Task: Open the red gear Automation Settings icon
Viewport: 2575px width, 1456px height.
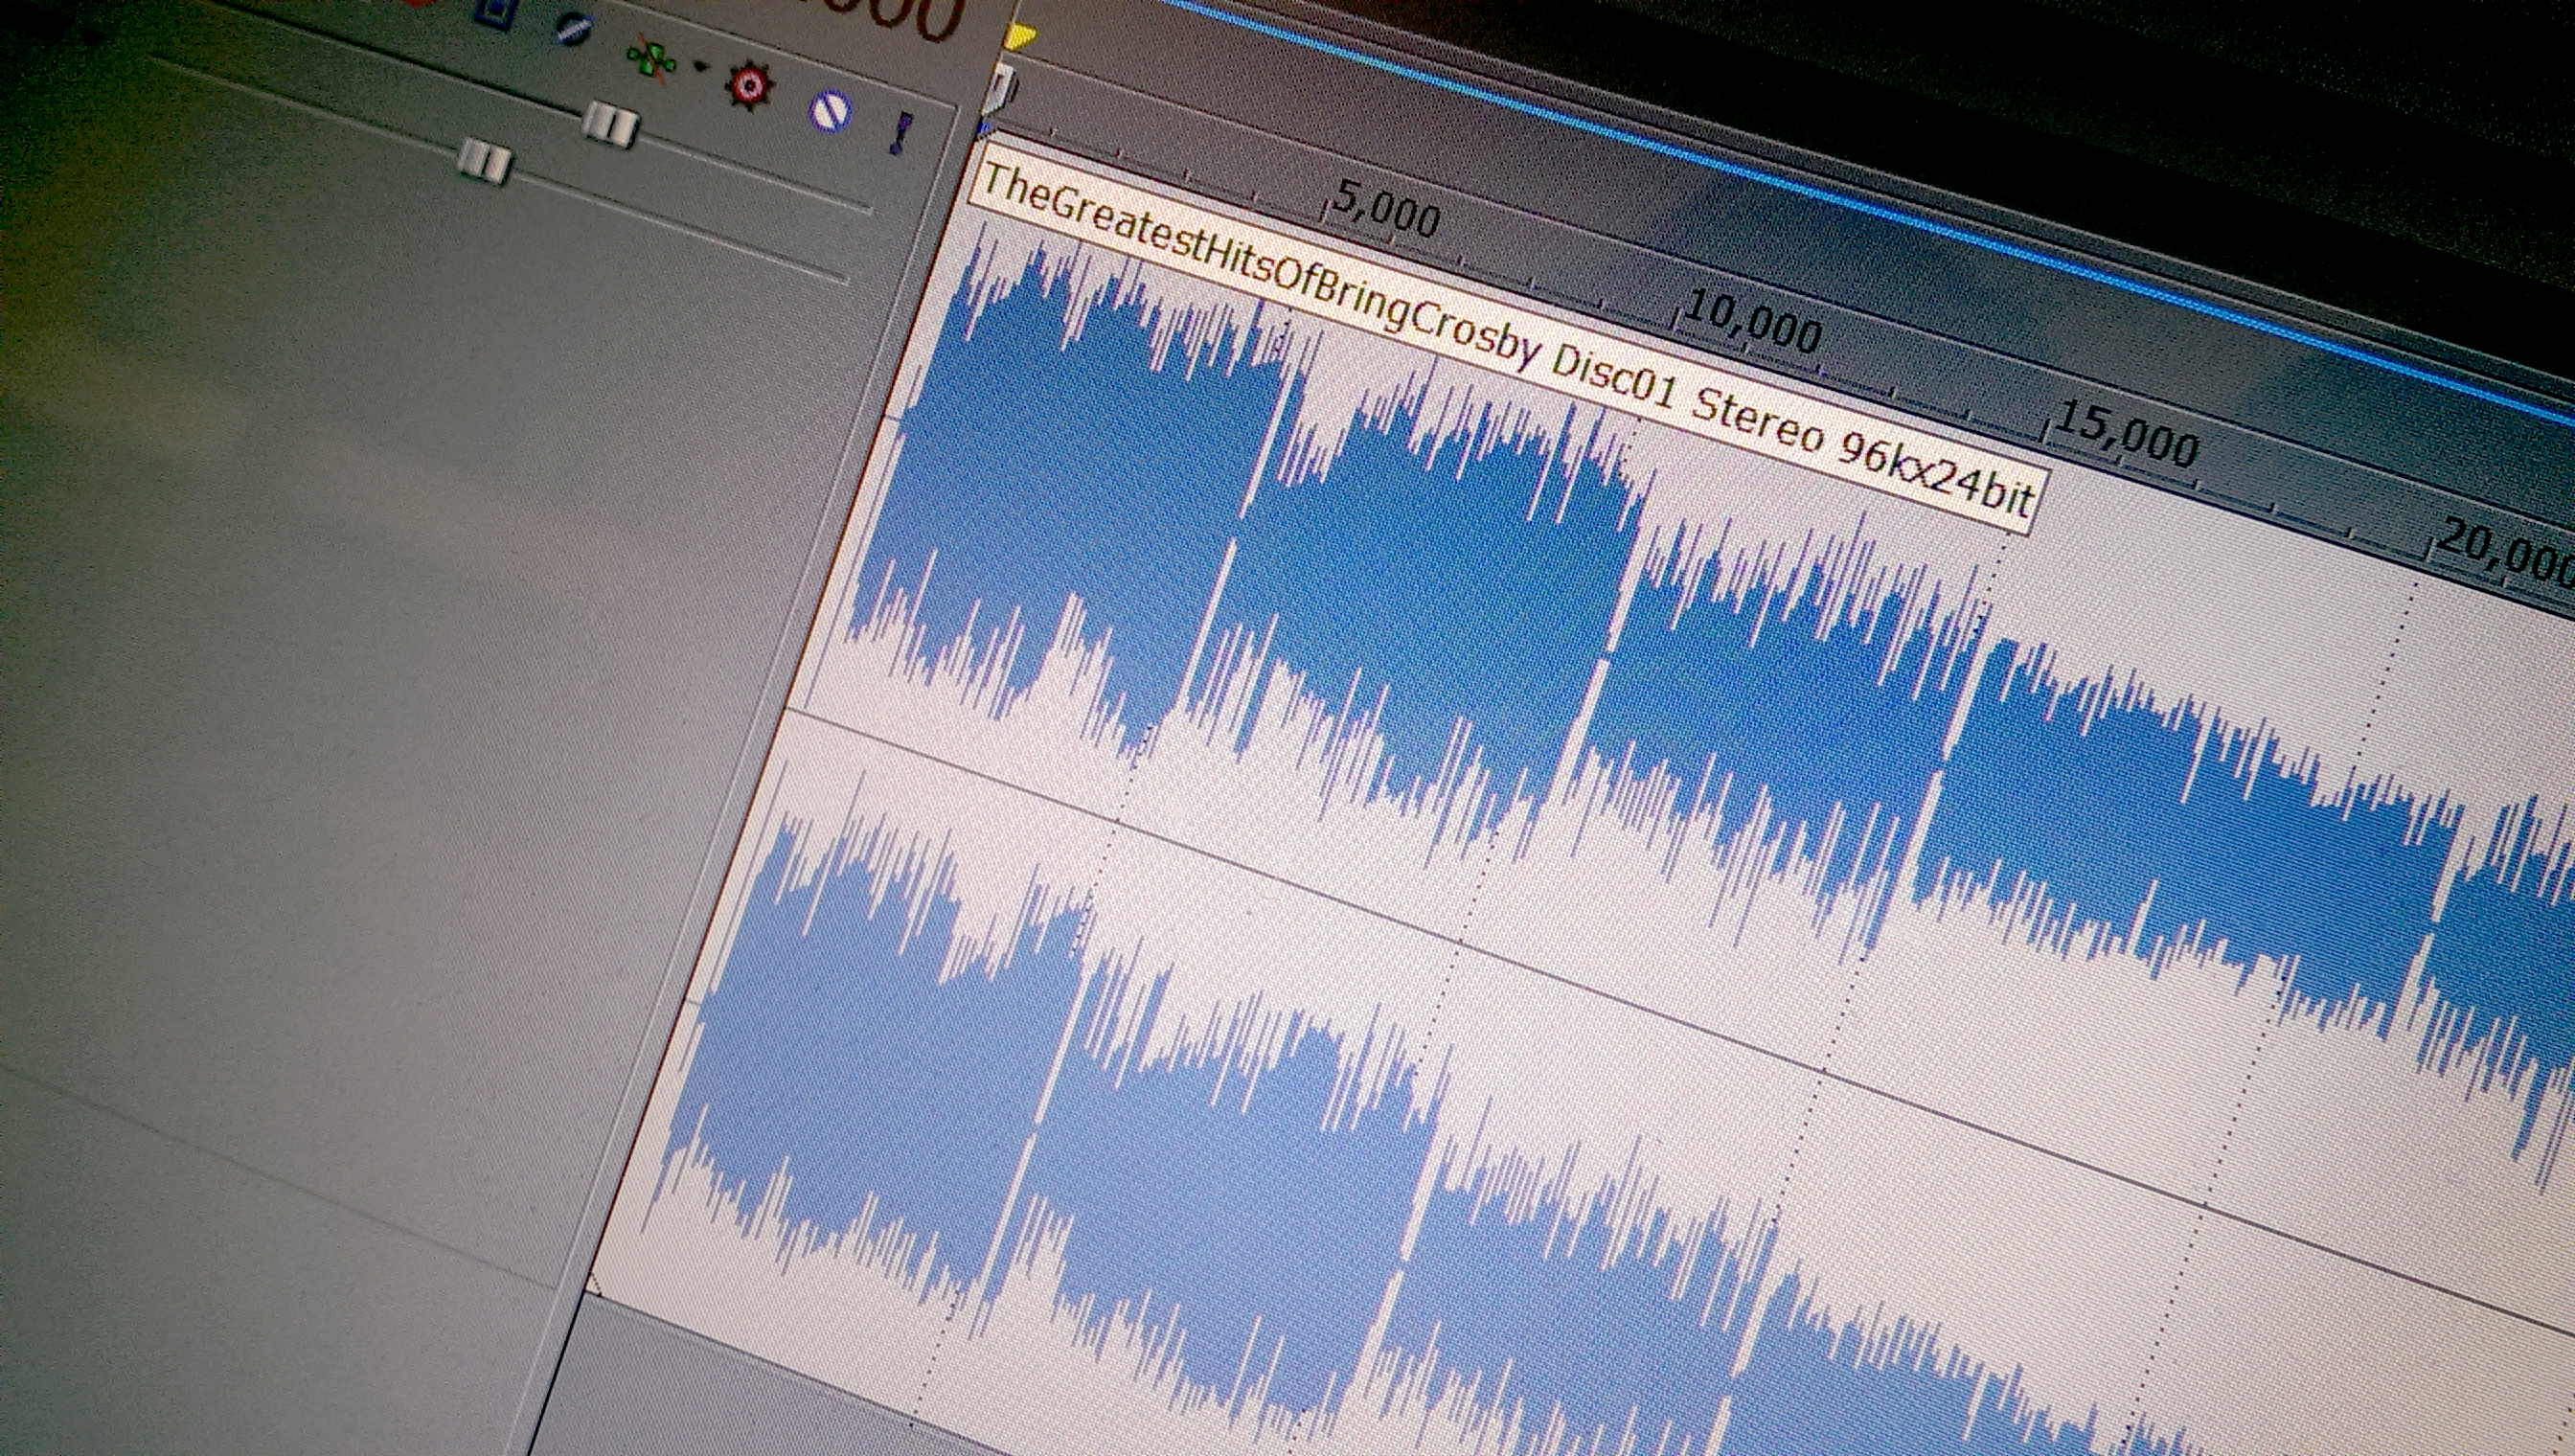Action: pos(750,86)
